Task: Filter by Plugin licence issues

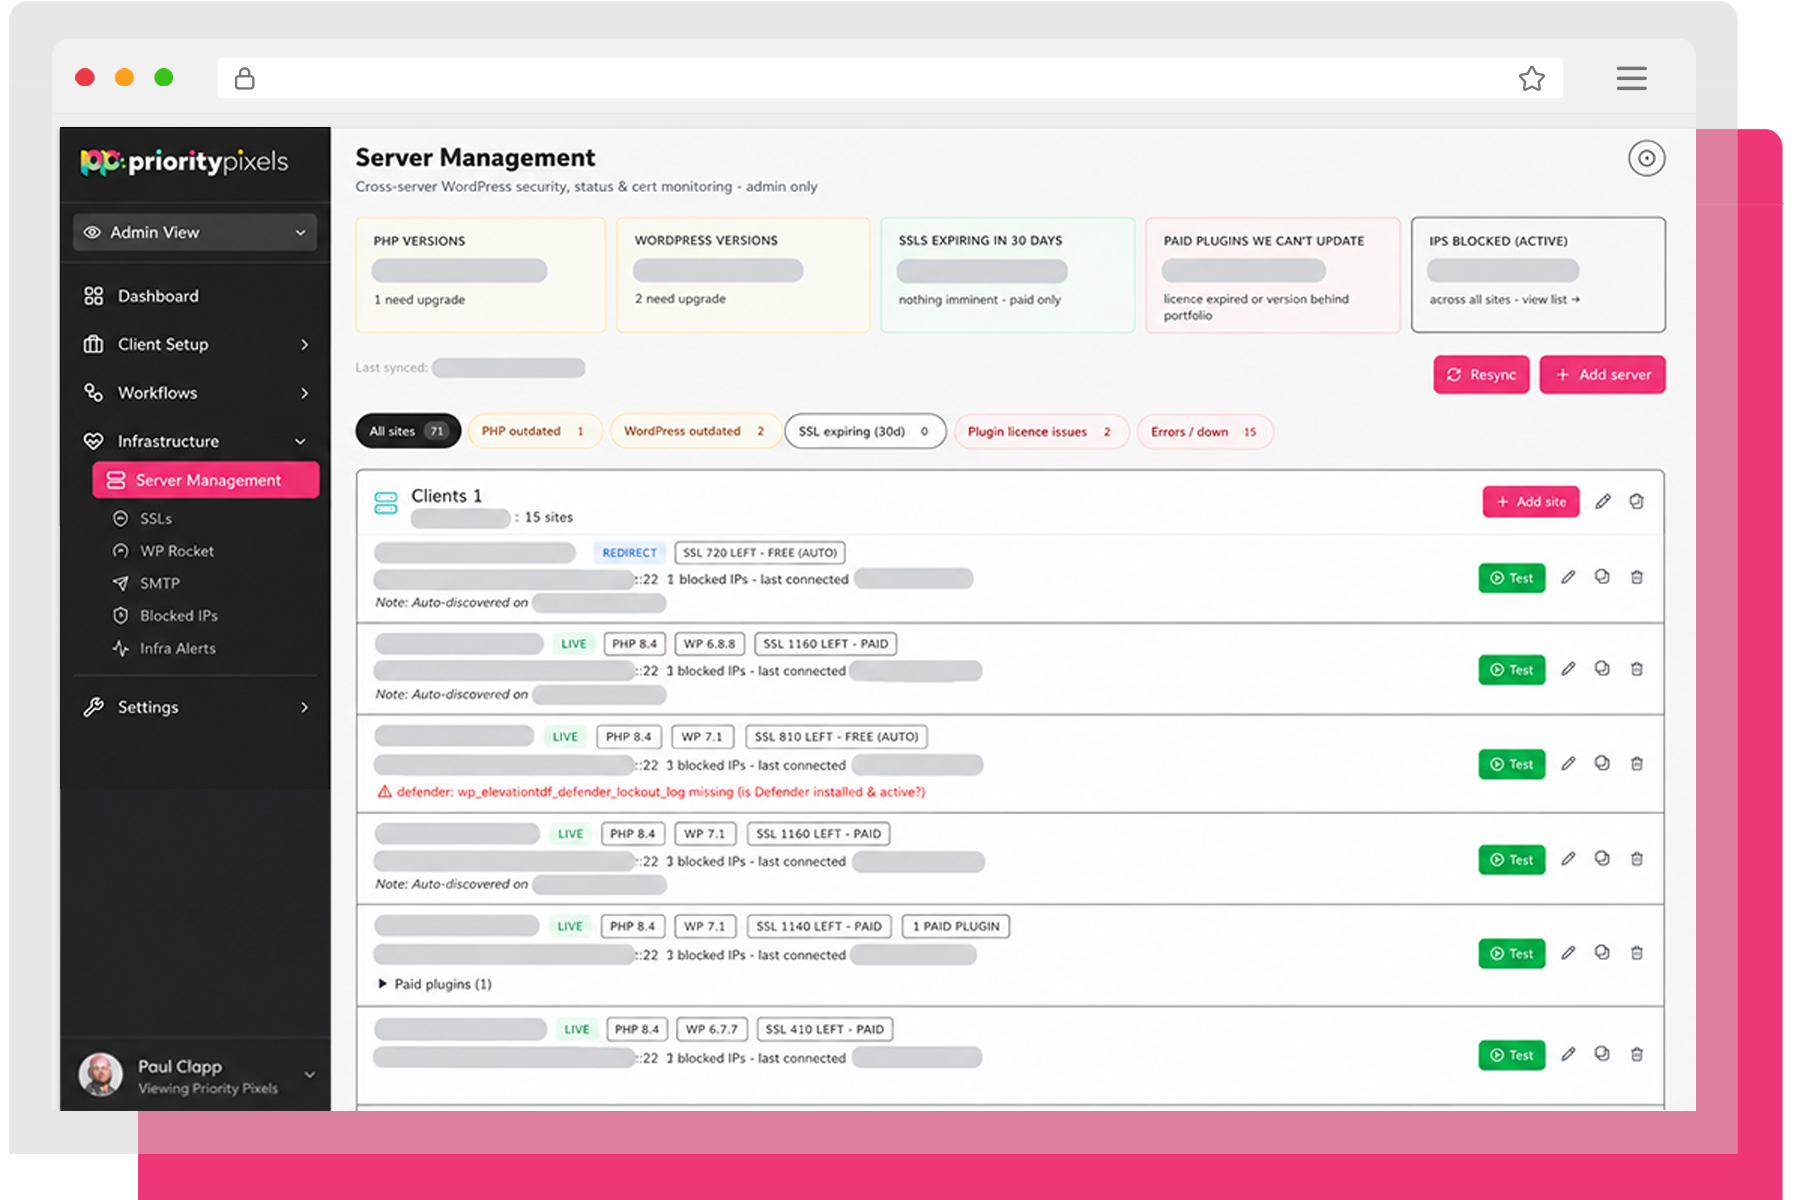Action: click(x=1040, y=432)
